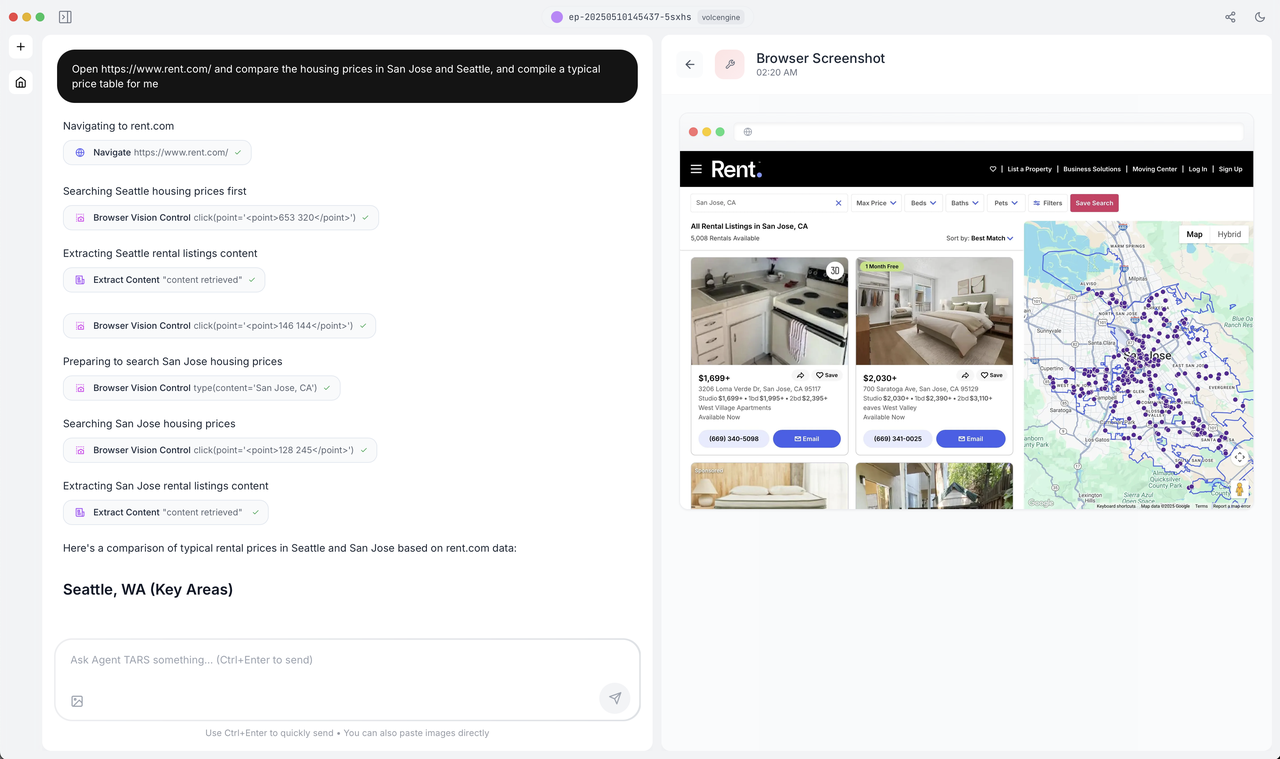Image resolution: width=1280 pixels, height=759 pixels.
Task: Expand the Baths dropdown
Action: point(965,203)
